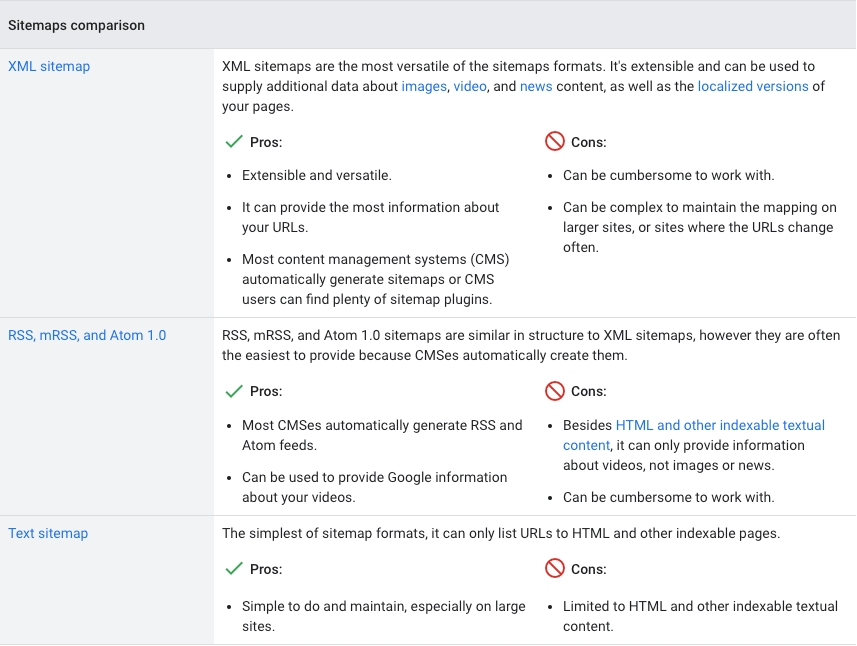Follow the 'news' link in XML description
857x646 pixels.
536,86
